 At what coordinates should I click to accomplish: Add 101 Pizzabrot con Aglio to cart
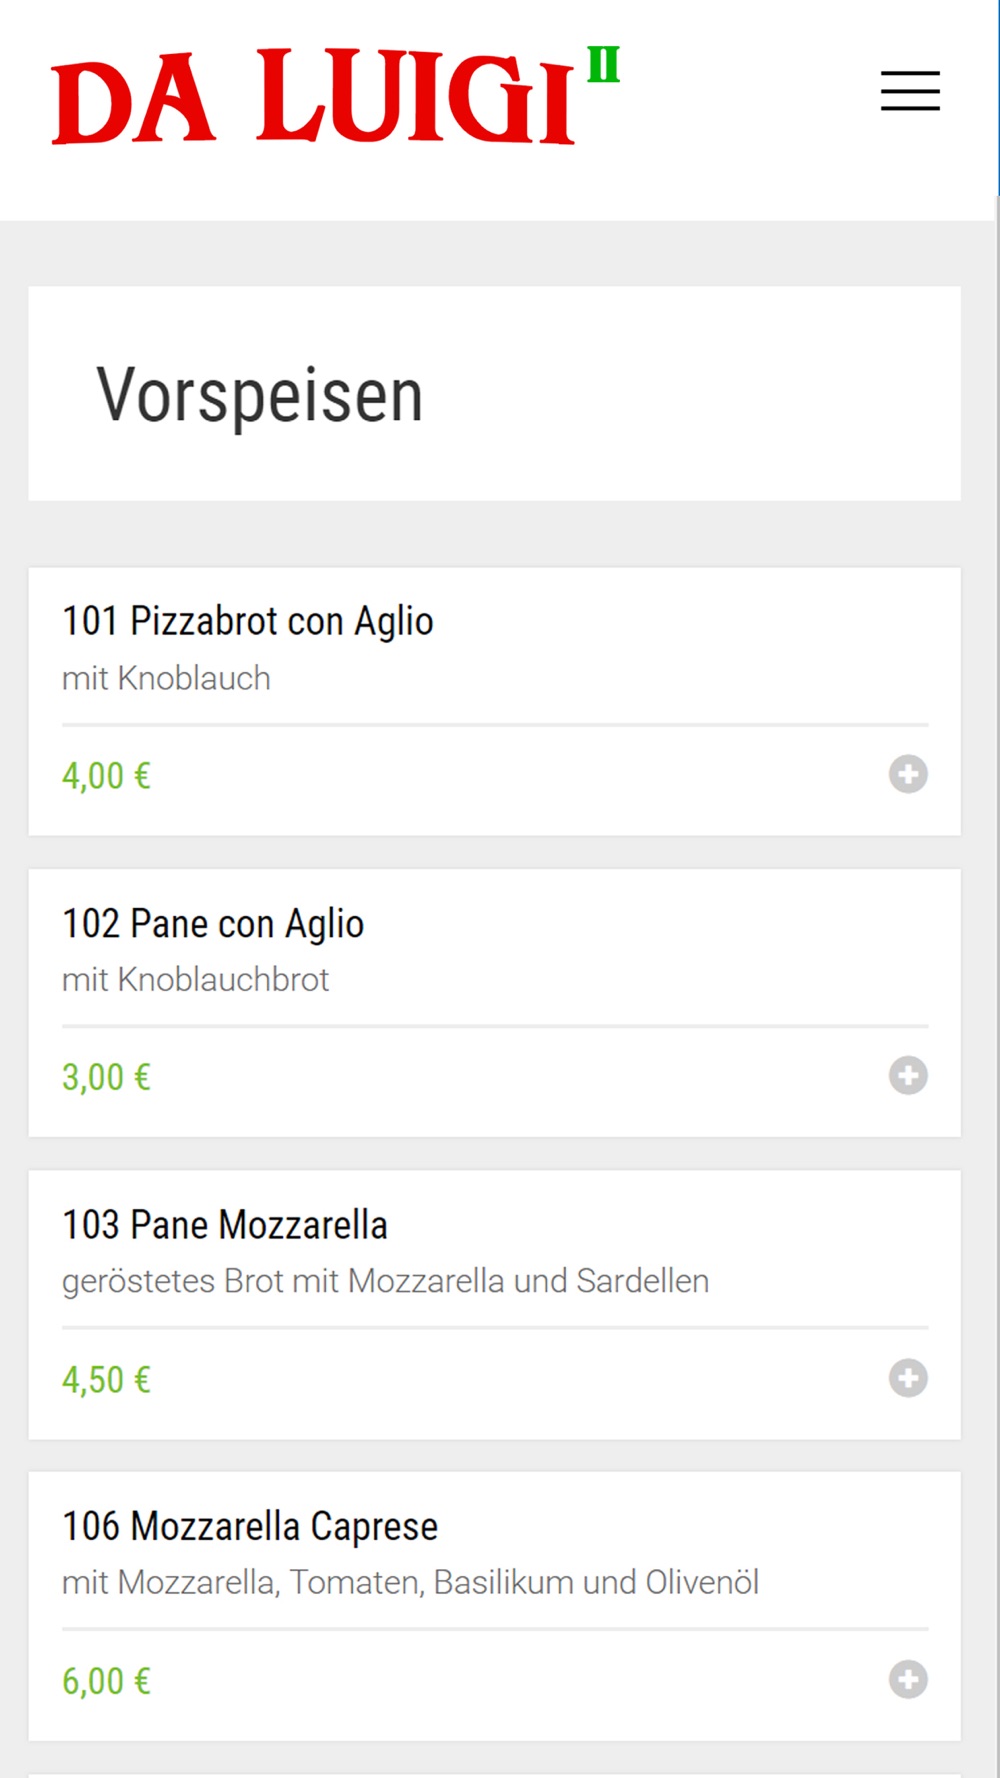(908, 774)
